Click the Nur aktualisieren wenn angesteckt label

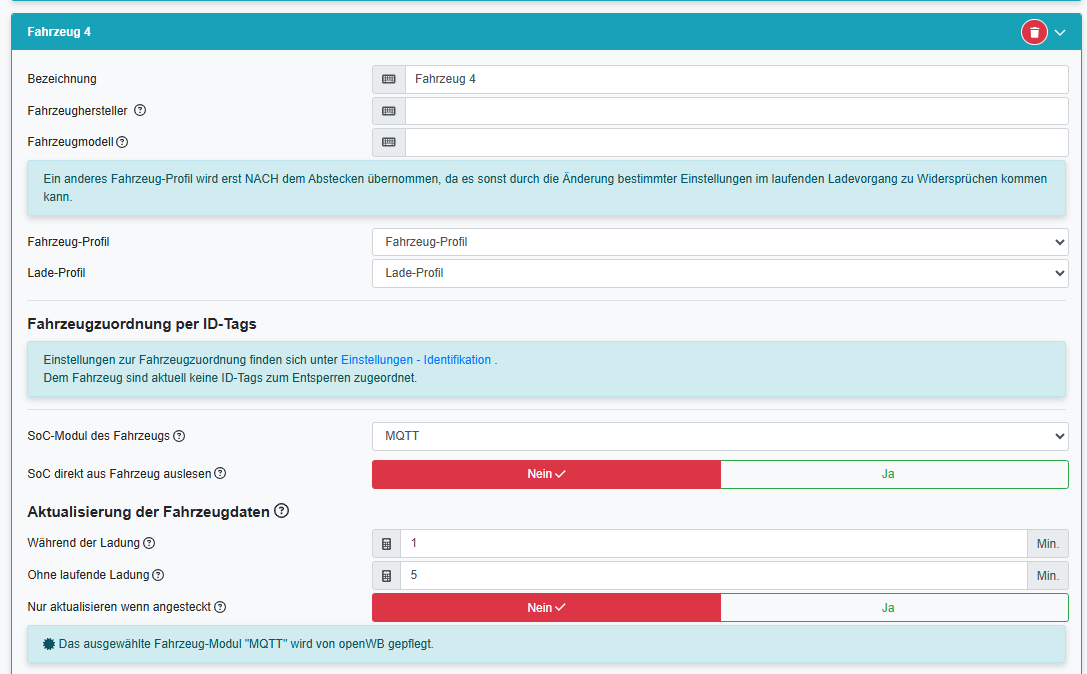119,607
